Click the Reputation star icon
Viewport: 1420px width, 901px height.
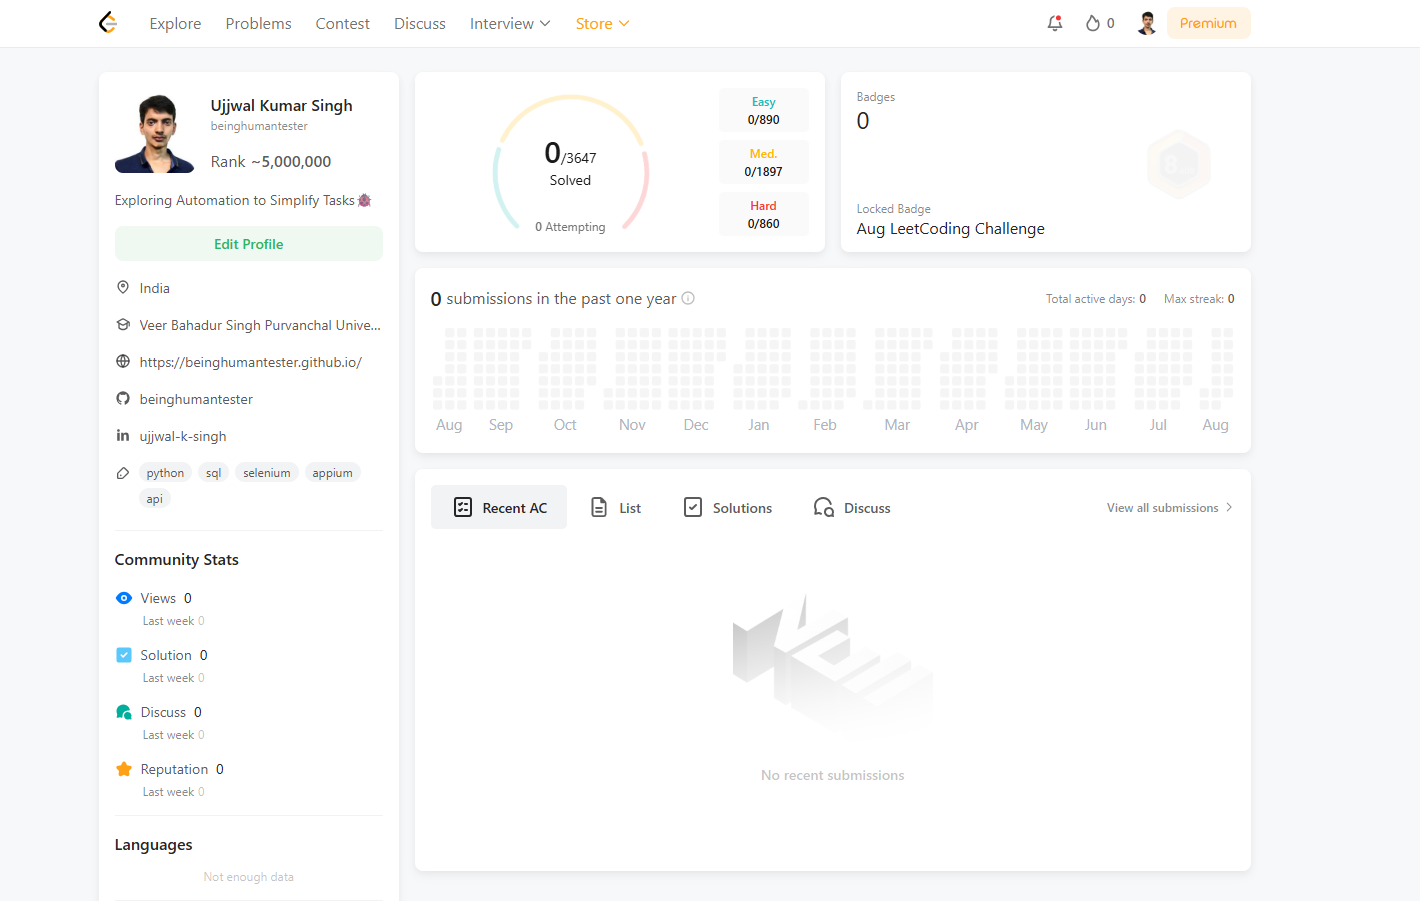pyautogui.click(x=124, y=769)
